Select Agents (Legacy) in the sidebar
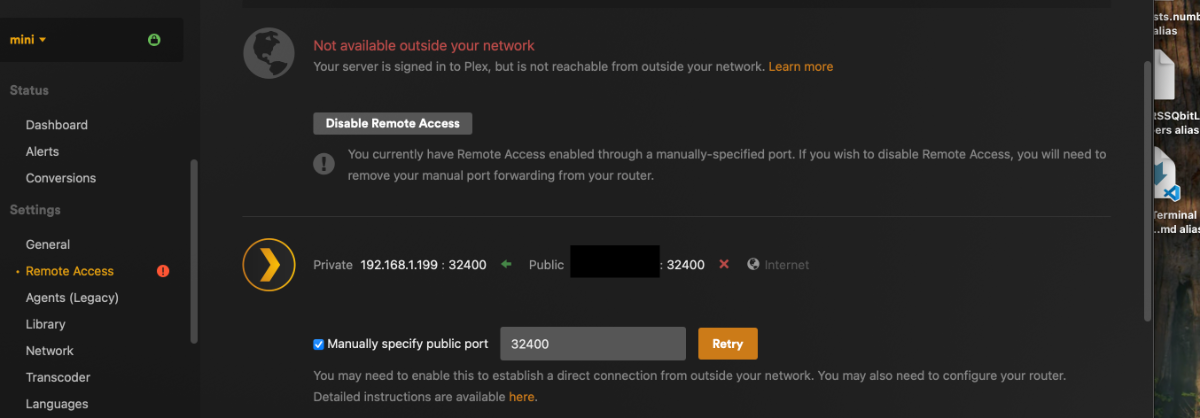This screenshot has width=1200, height=418. pyautogui.click(x=72, y=298)
